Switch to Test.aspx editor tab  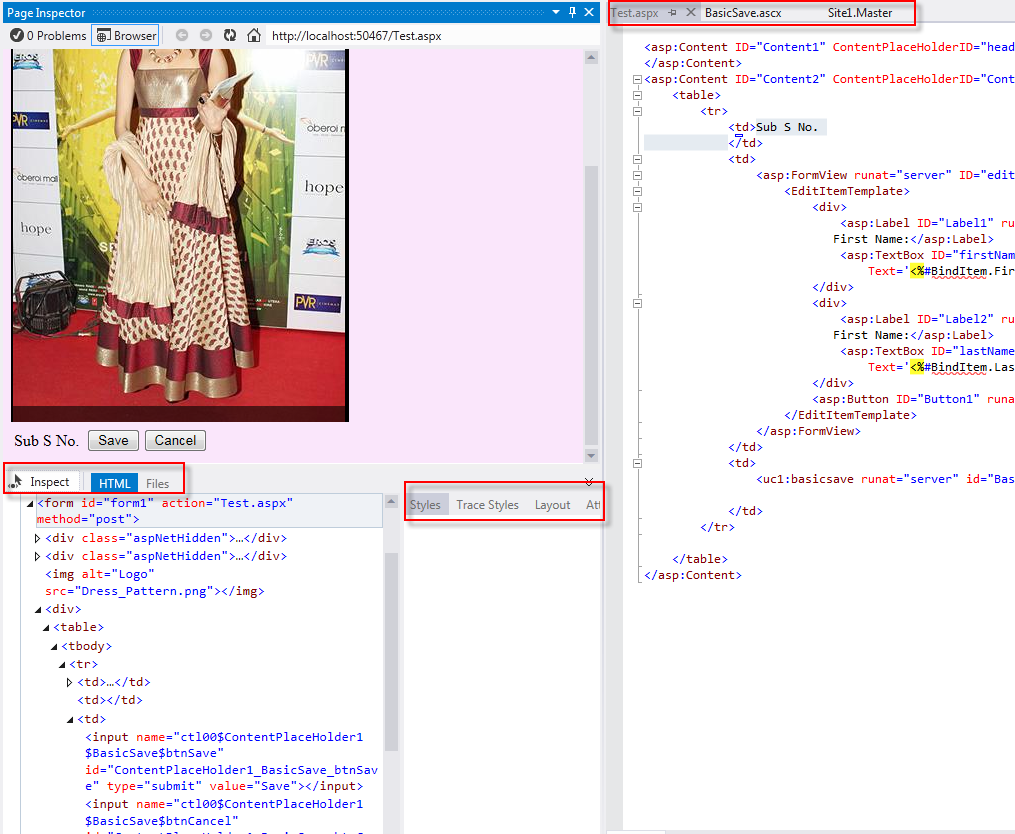(x=634, y=13)
